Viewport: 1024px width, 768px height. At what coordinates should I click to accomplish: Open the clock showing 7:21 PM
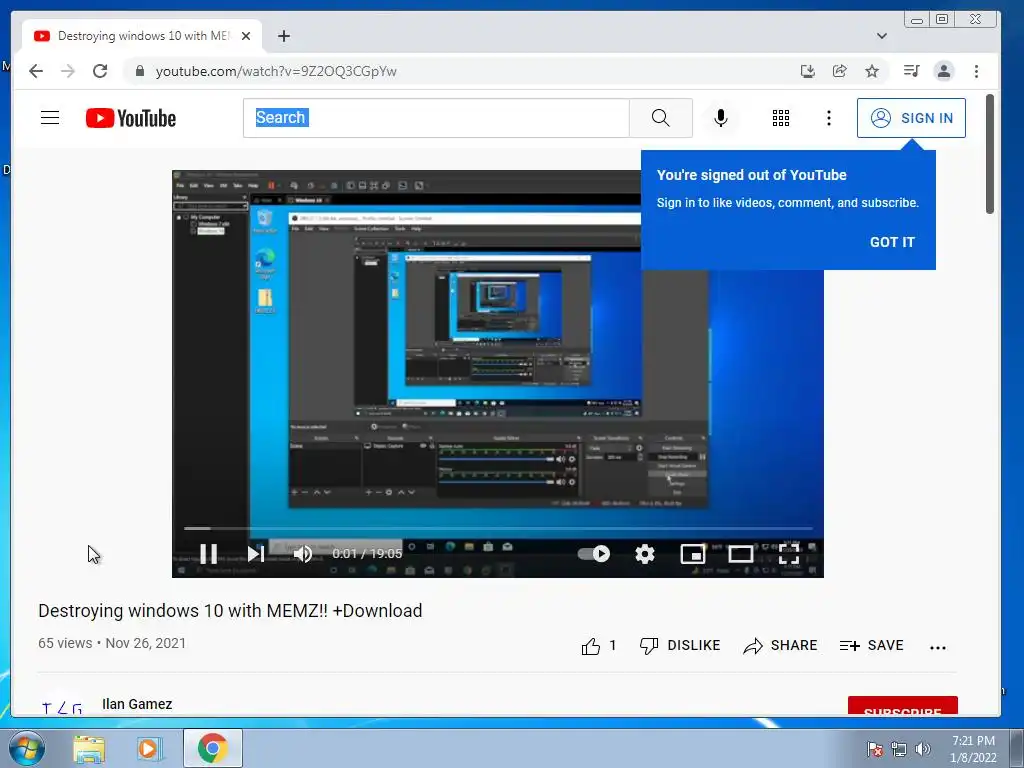(973, 749)
